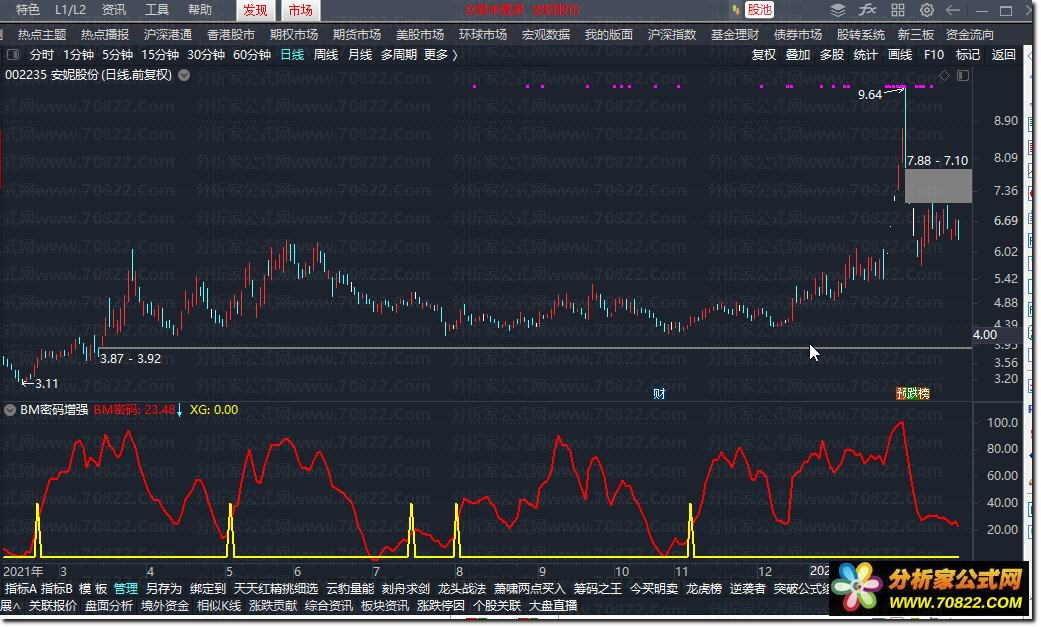Open the 美股市场 section

point(420,35)
